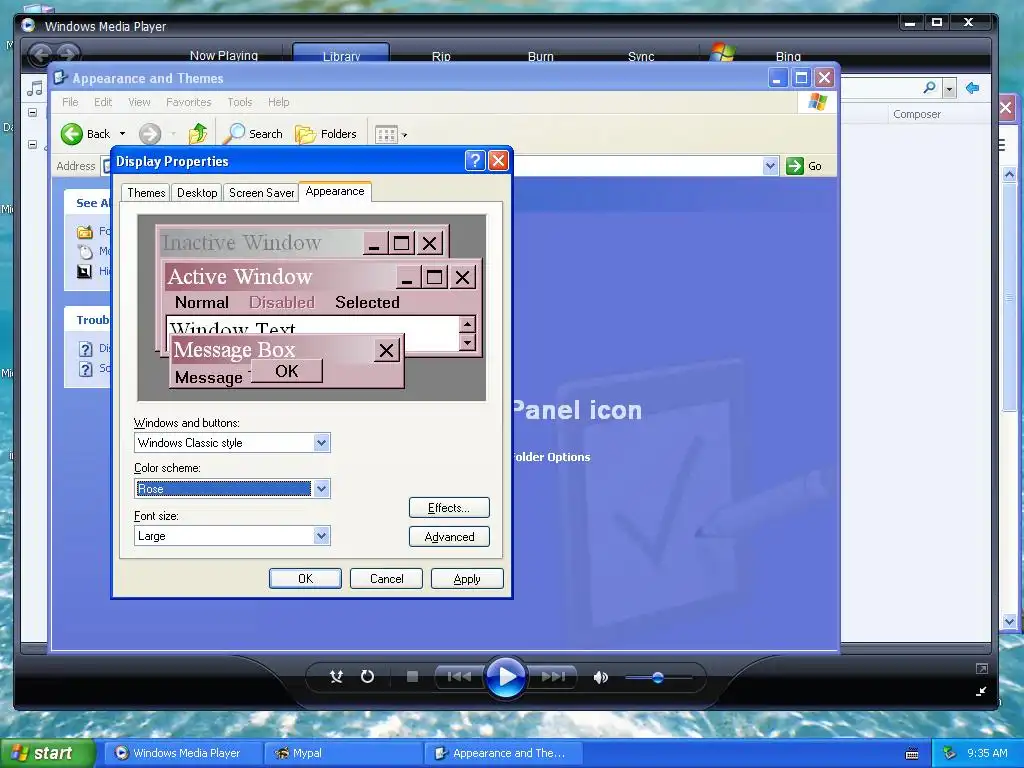Viewport: 1024px width, 768px height.
Task: Open the Rip tab in Media Player
Action: pyautogui.click(x=441, y=56)
